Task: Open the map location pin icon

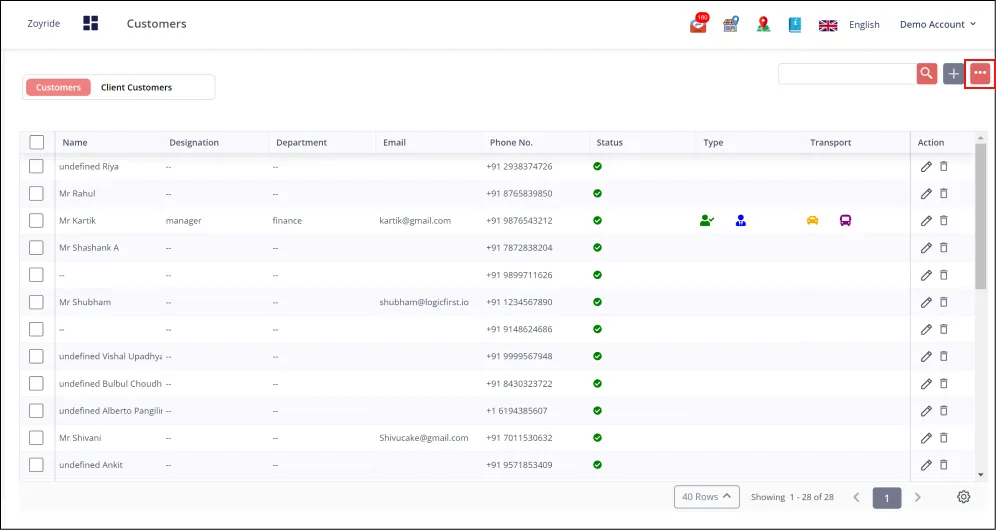Action: pos(764,24)
